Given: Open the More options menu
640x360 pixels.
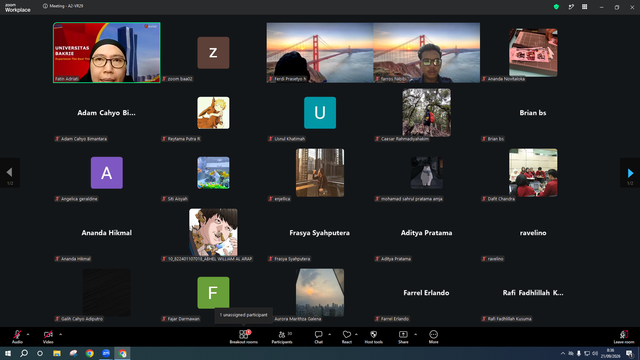Looking at the screenshot, I should 433,337.
